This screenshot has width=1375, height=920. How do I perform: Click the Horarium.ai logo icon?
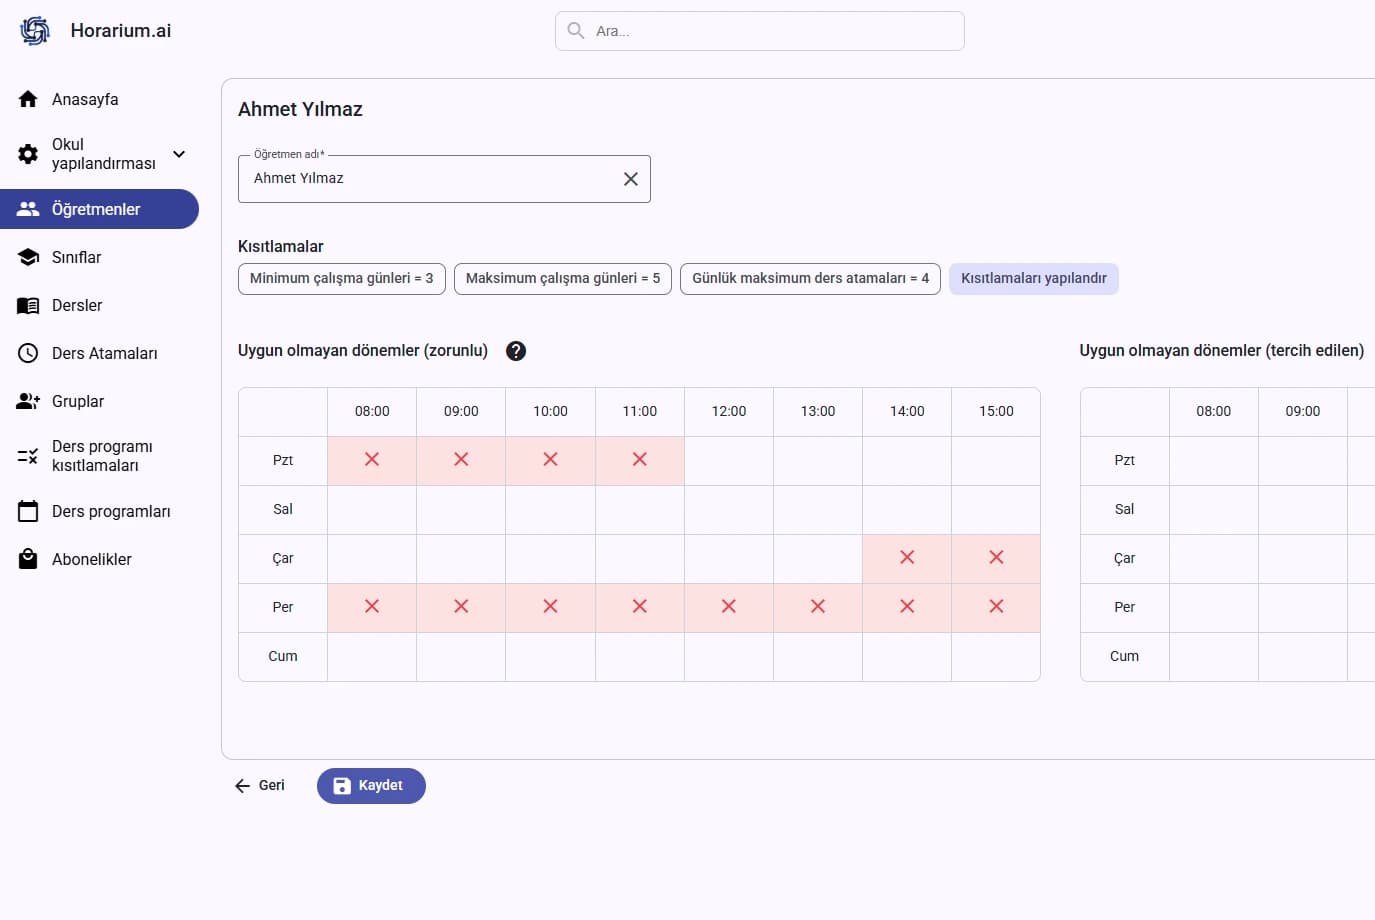35,31
